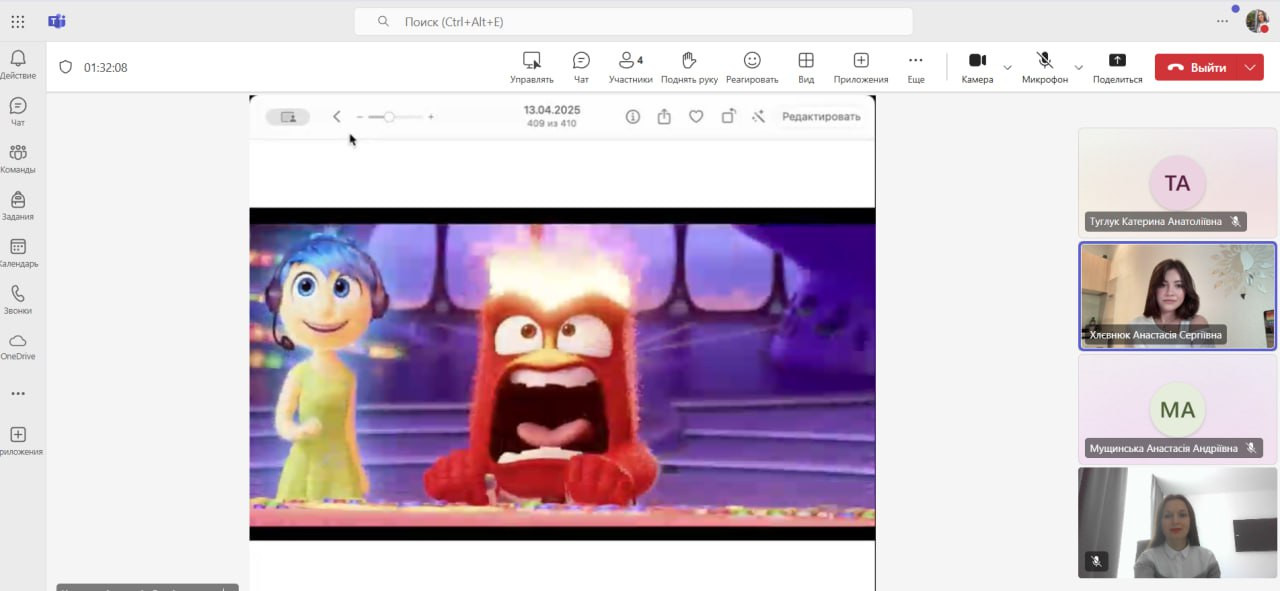This screenshot has height=591, width=1280.
Task: Share screen (Поделиться)
Action: pyautogui.click(x=1117, y=67)
